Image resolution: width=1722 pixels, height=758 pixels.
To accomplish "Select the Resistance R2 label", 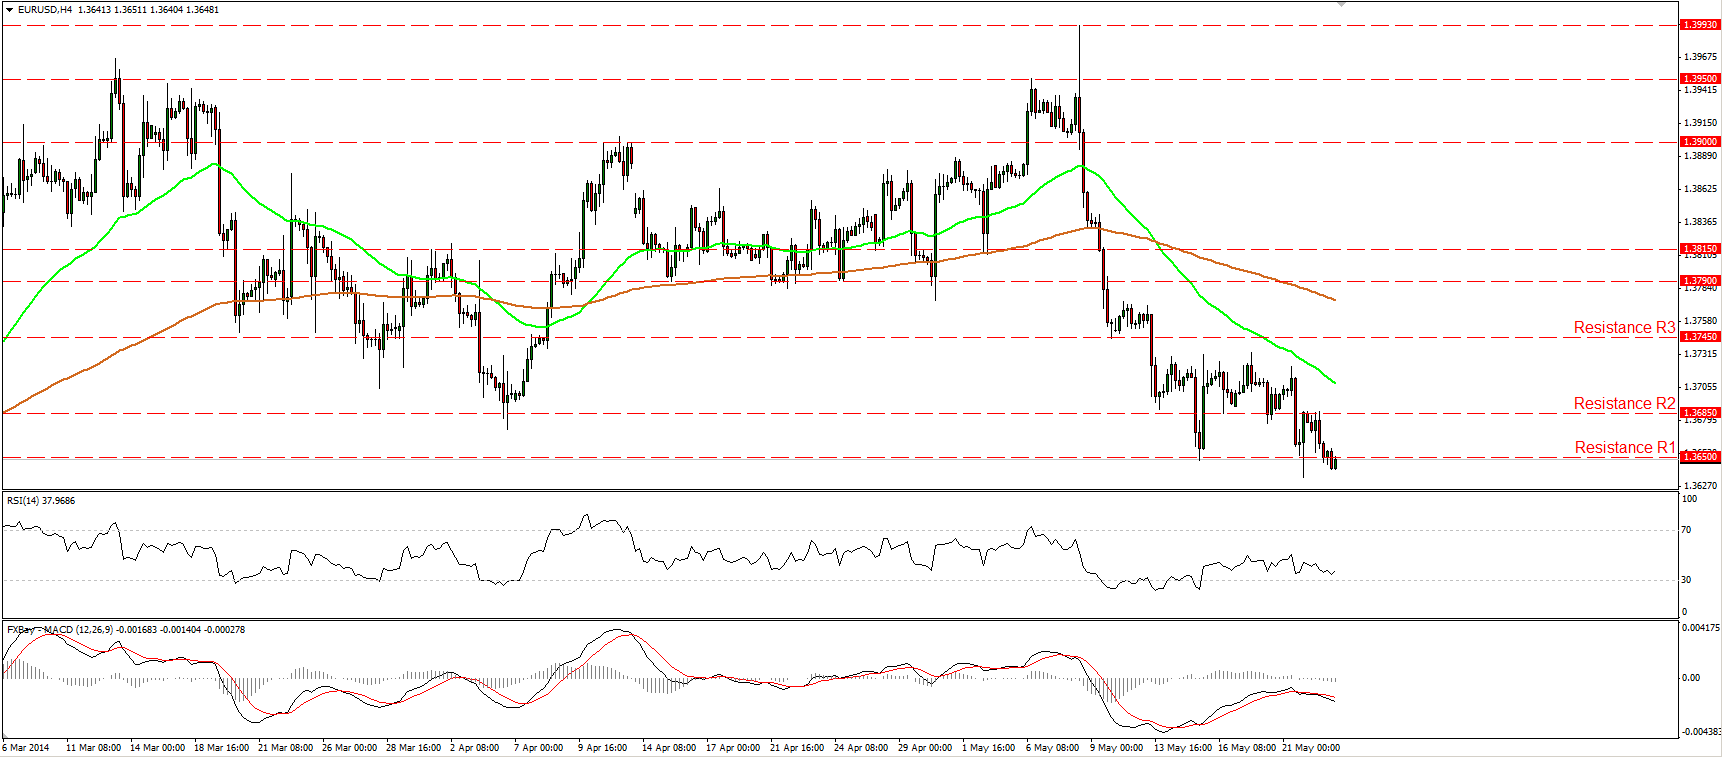I will coord(1624,403).
